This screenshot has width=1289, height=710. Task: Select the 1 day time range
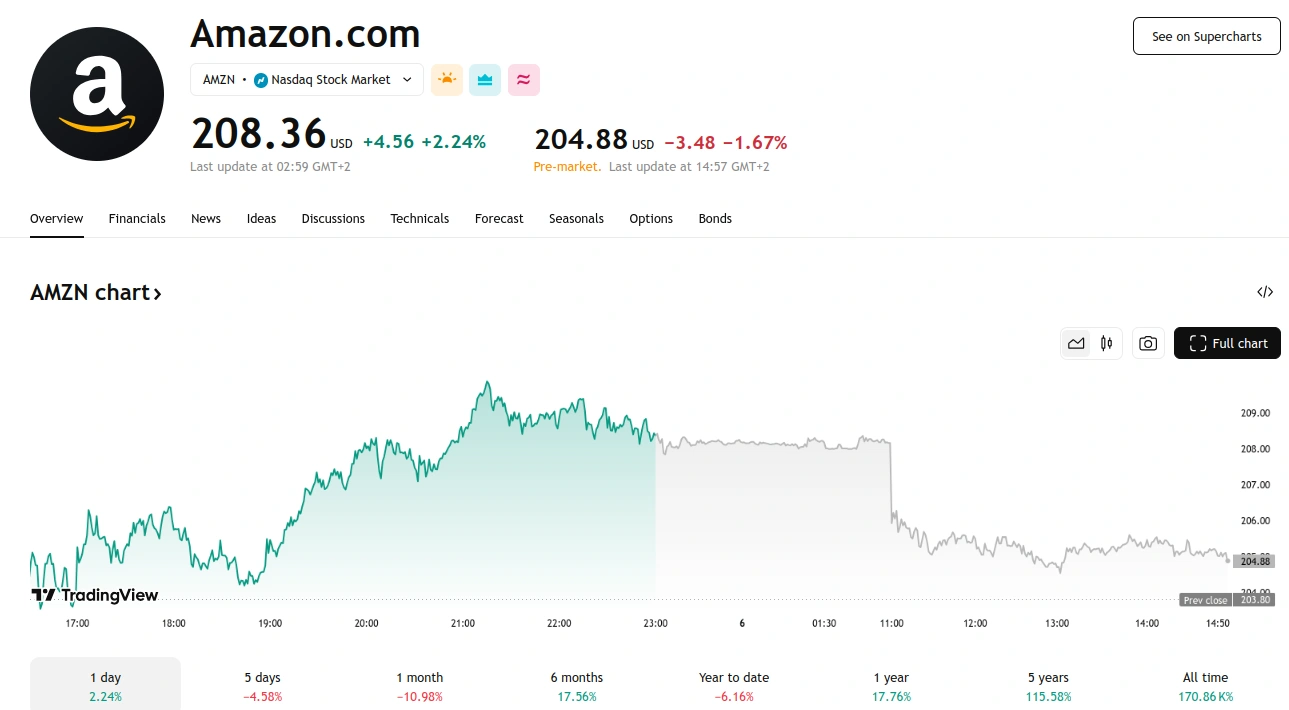[106, 685]
